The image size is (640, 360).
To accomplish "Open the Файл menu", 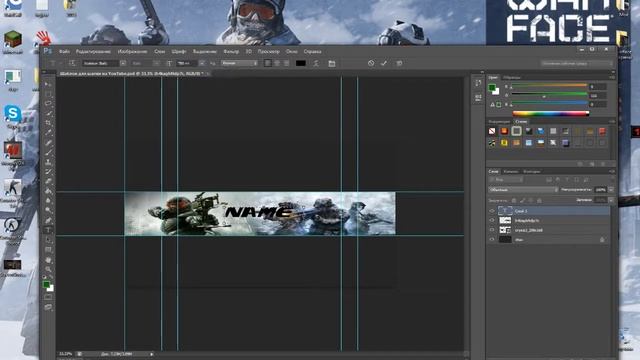I will (x=64, y=52).
